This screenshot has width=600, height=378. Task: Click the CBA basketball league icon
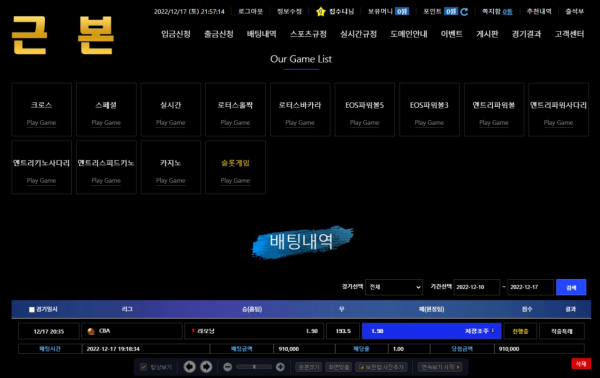[x=91, y=331]
